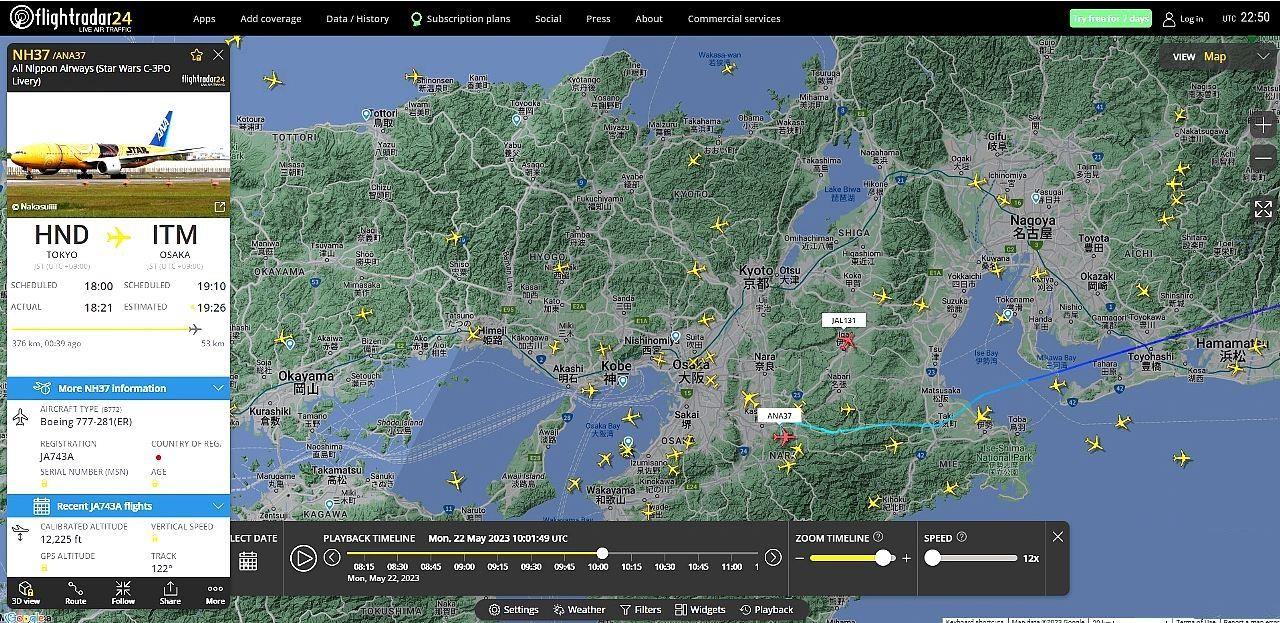Screen dimensions: 1280x623
Task: Click registration JA743A text
Action: pyautogui.click(x=57, y=457)
